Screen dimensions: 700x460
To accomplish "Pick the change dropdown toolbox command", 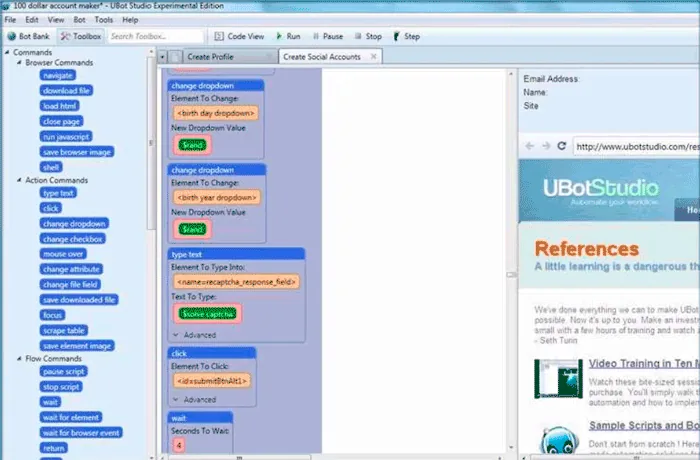I will pos(74,223).
